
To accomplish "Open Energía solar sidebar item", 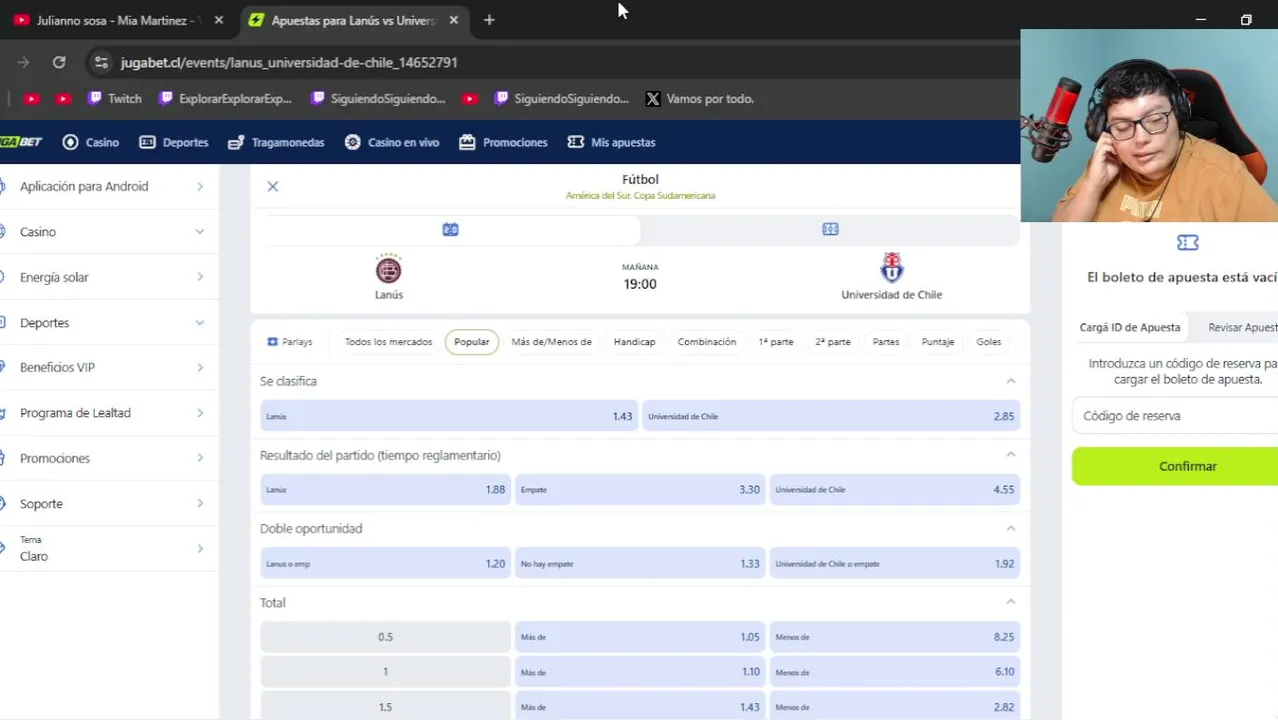I will 109,277.
